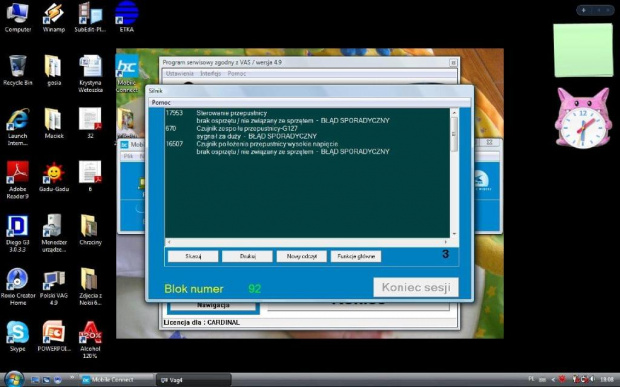
Task: Open the Mobile Connect desktop icon
Action: pyautogui.click(x=127, y=73)
